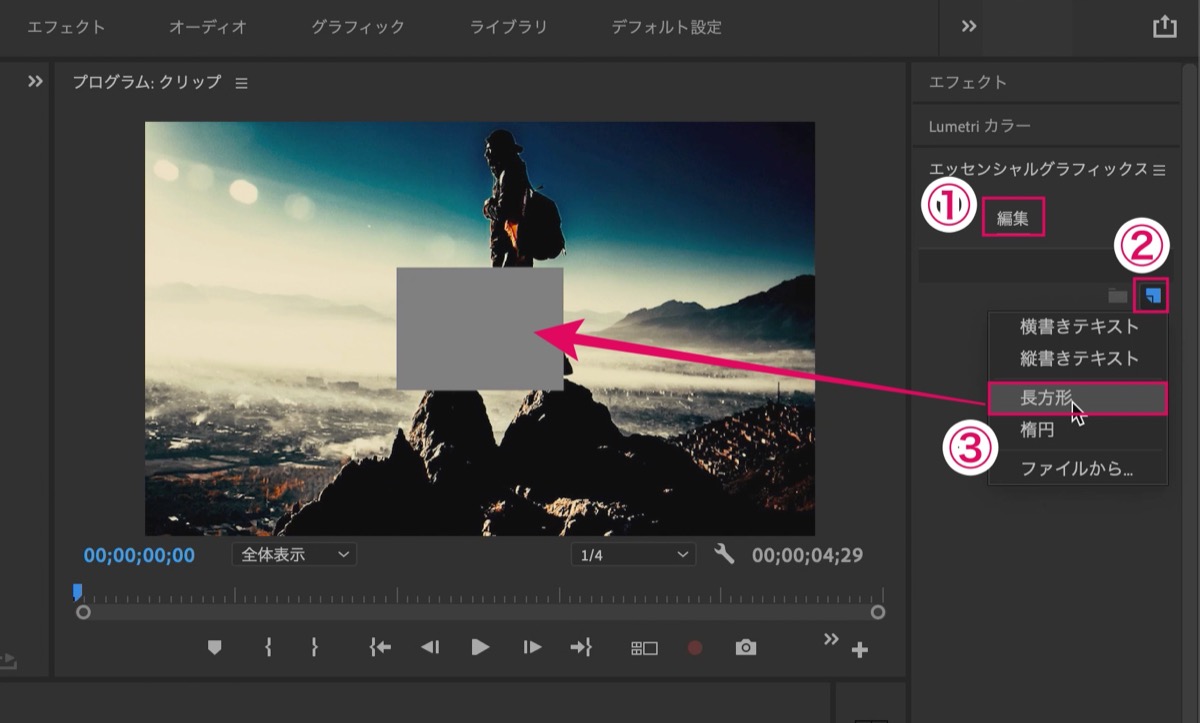This screenshot has height=723, width=1200.
Task: Set the mark in point
Action: pyautogui.click(x=268, y=648)
